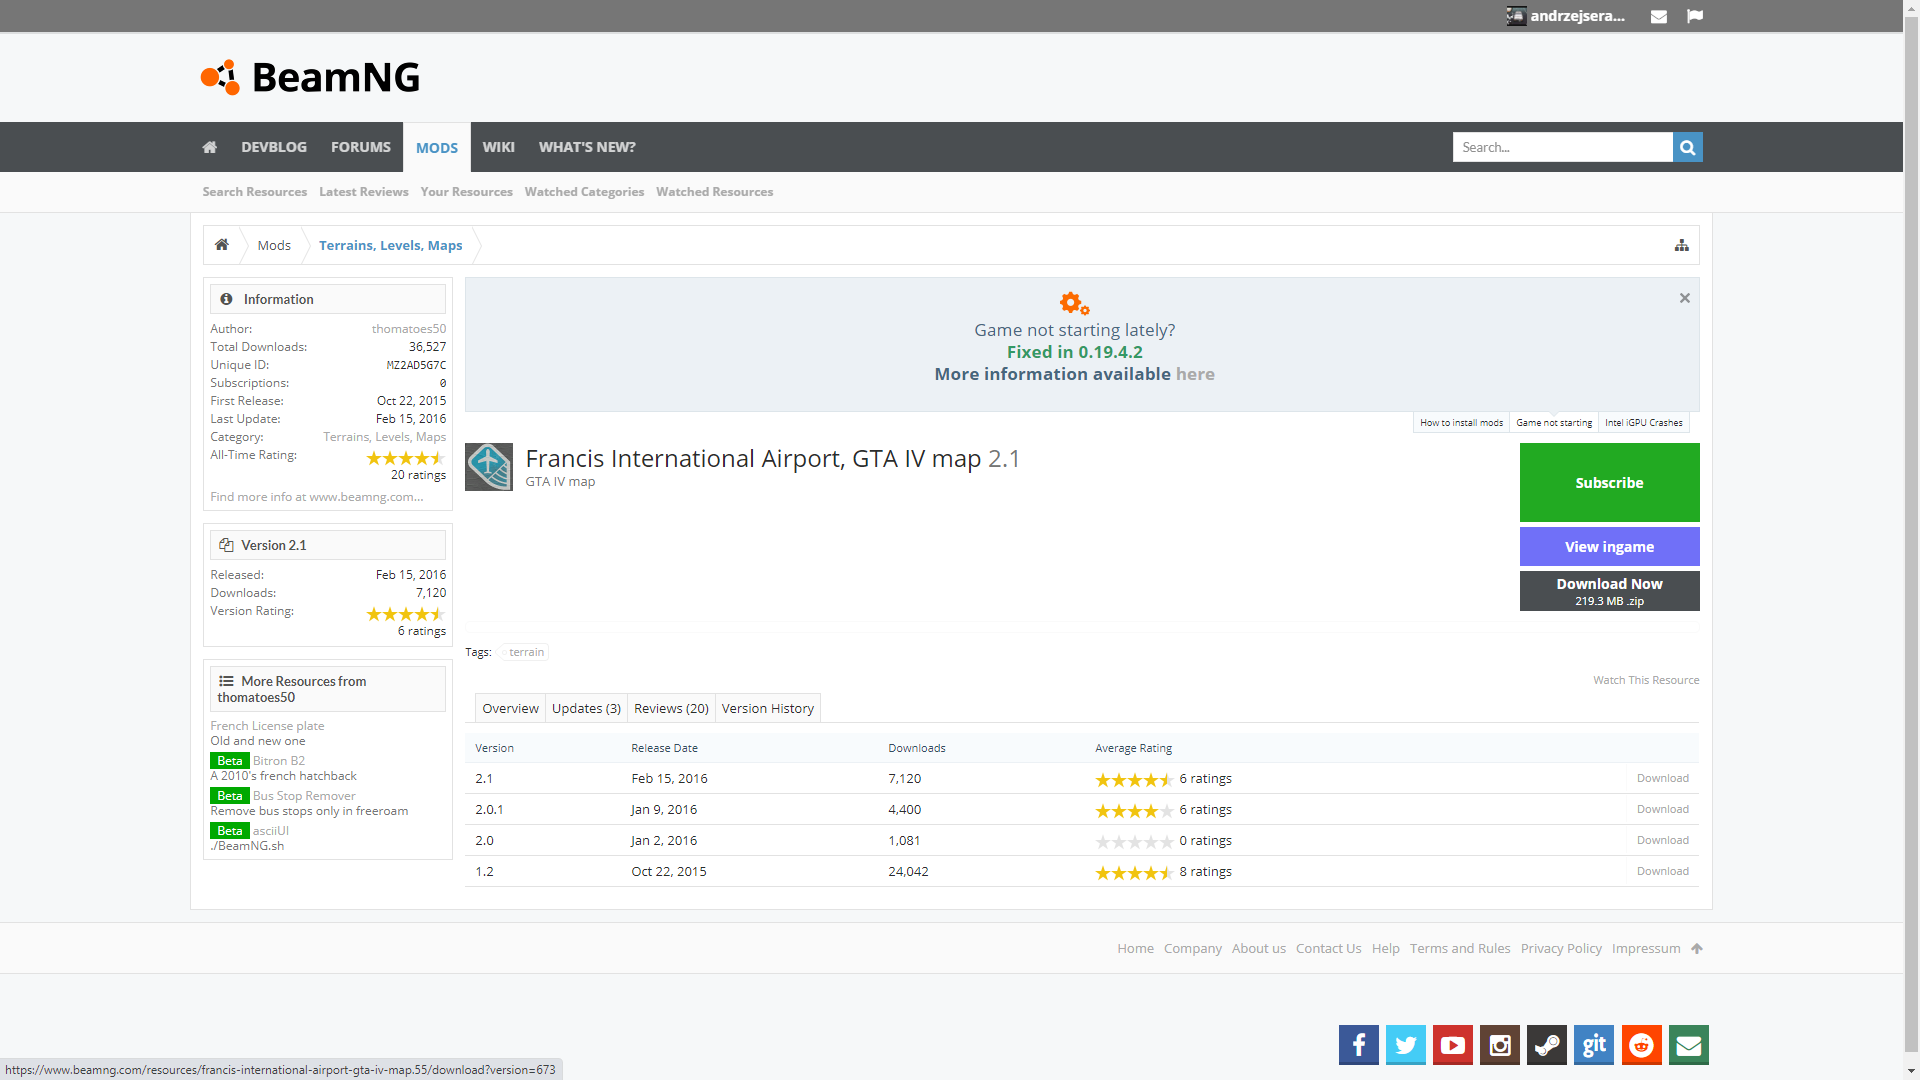Image resolution: width=1920 pixels, height=1080 pixels.
Task: Open the Steam social icon
Action: 1547,1045
